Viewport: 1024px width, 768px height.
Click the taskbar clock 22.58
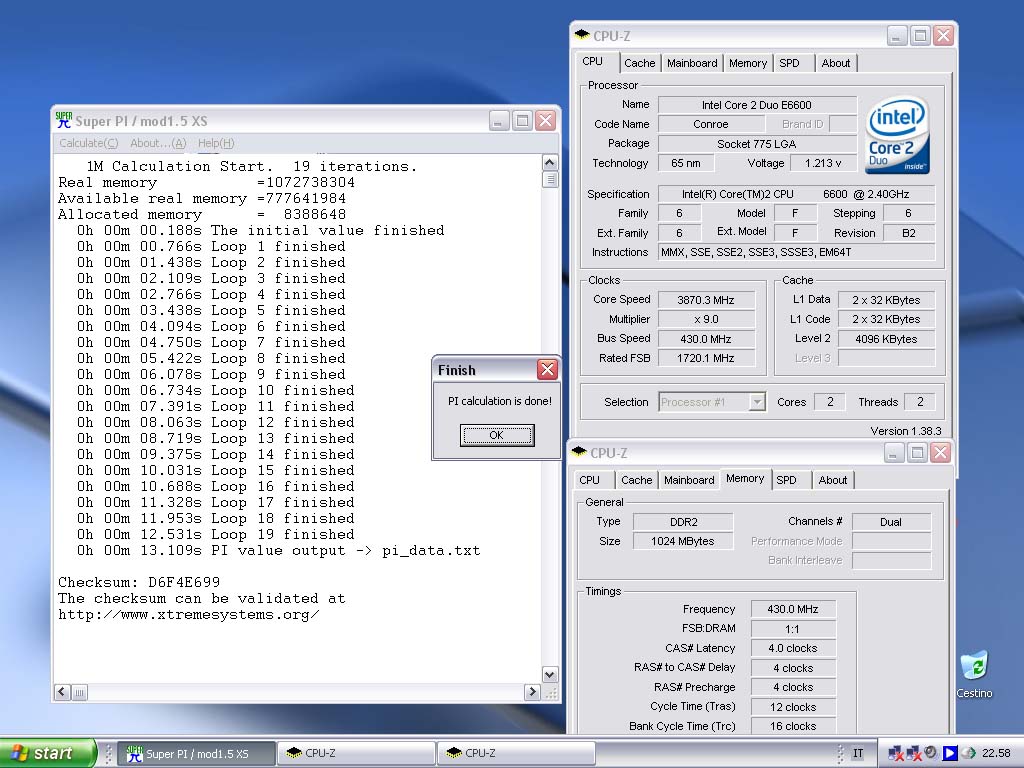(x=996, y=753)
